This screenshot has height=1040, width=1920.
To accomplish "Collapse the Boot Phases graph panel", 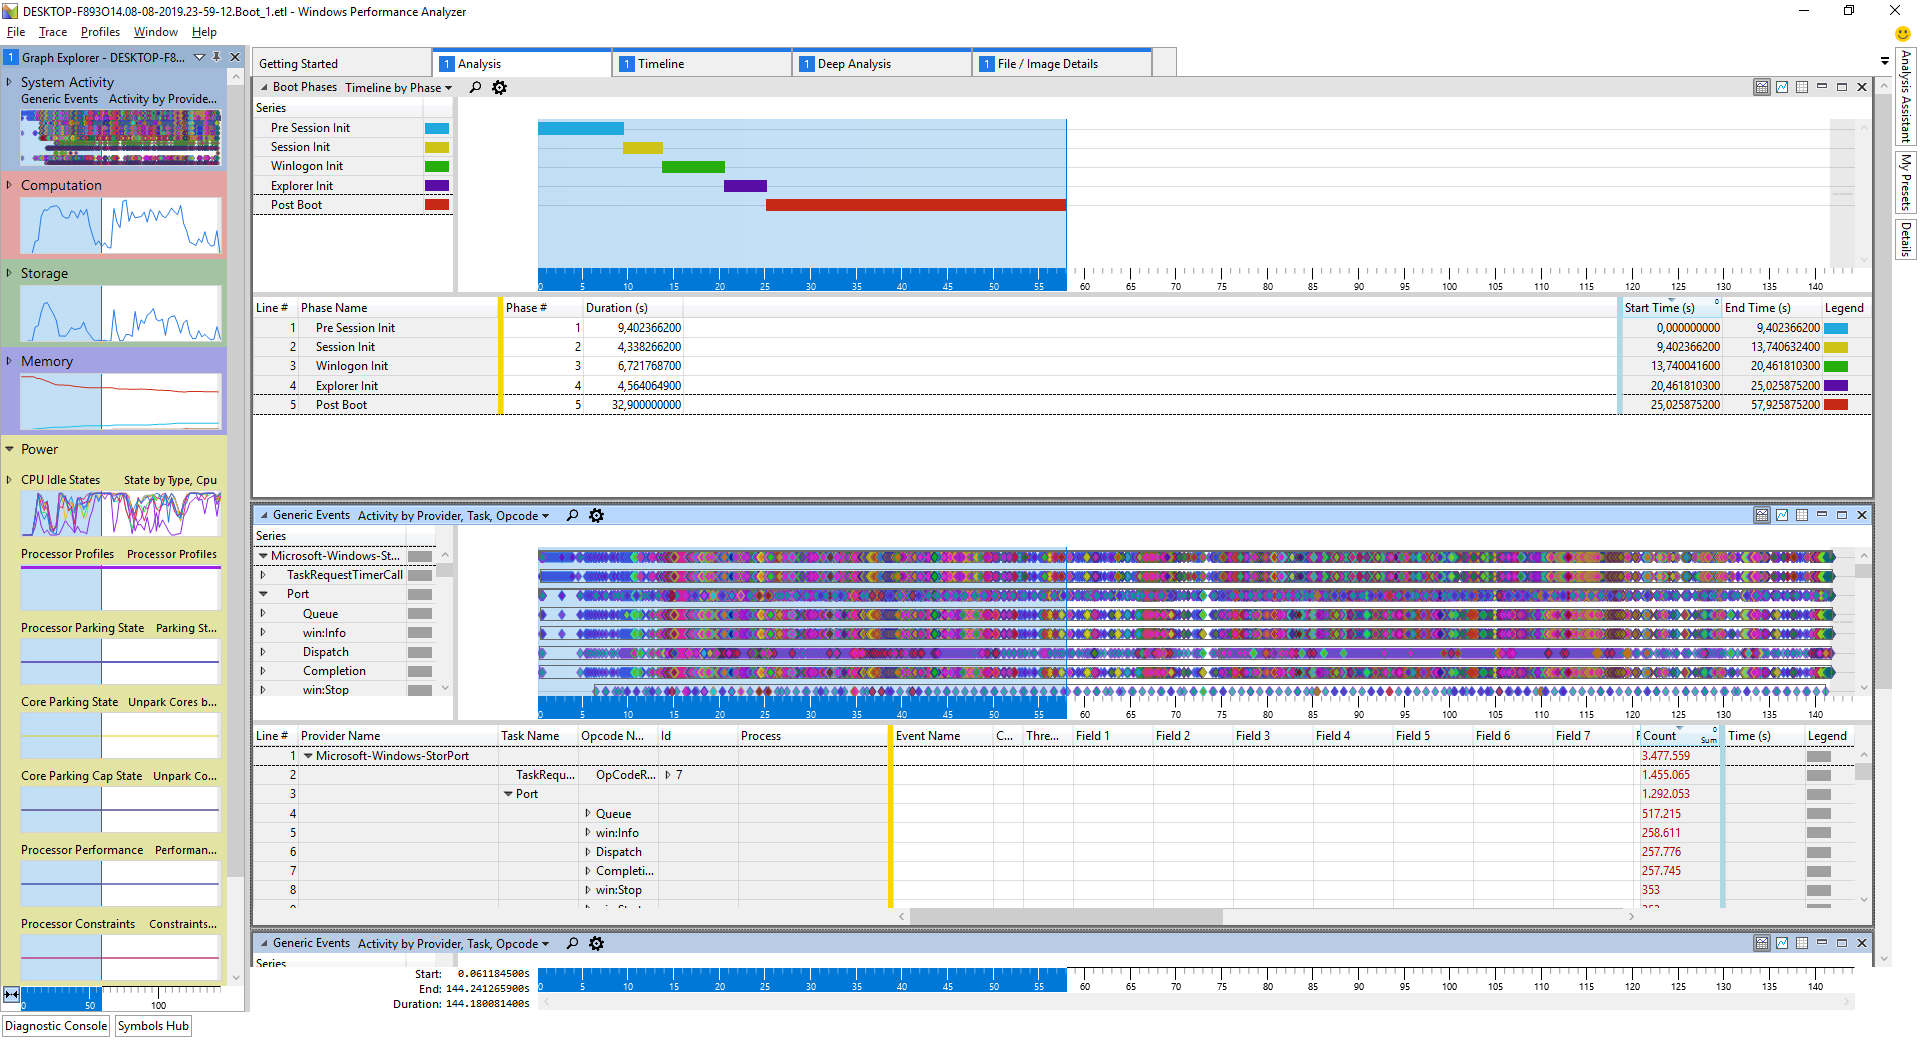I will point(264,87).
